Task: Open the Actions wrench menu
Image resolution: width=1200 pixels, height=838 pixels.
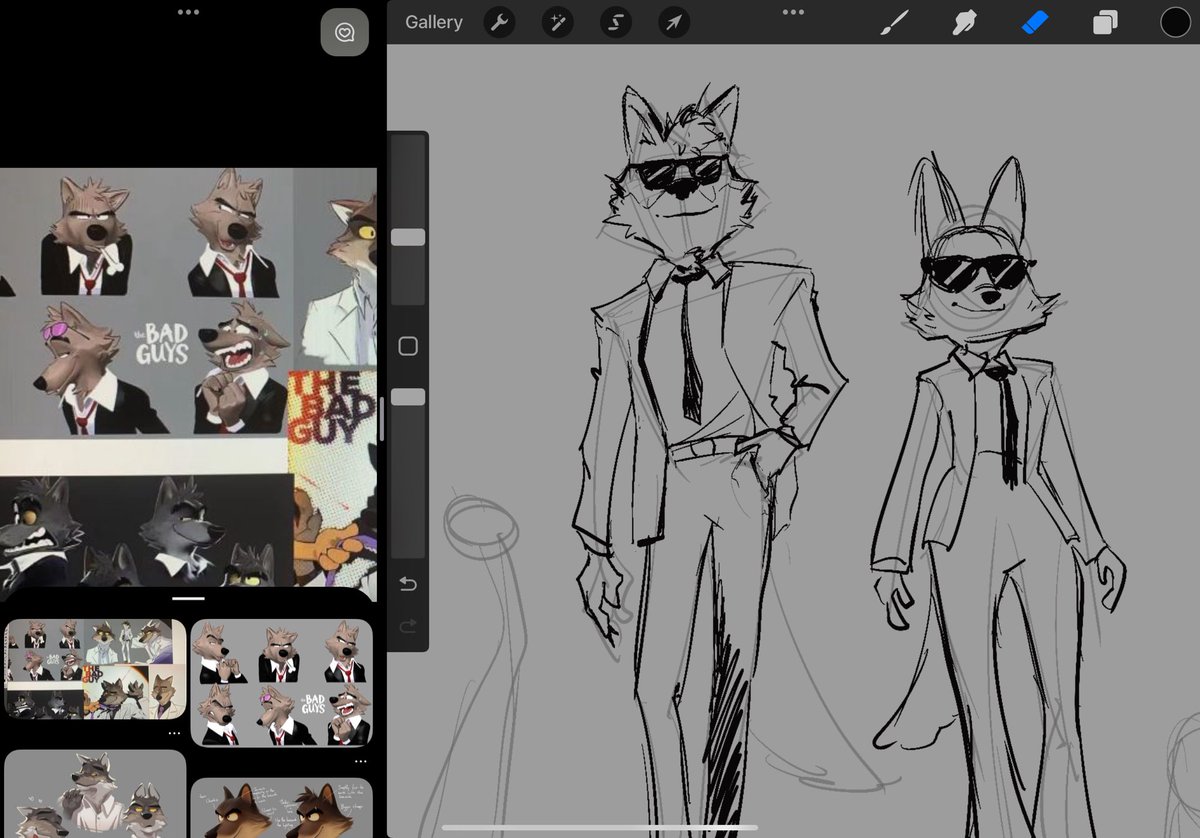Action: (499, 22)
